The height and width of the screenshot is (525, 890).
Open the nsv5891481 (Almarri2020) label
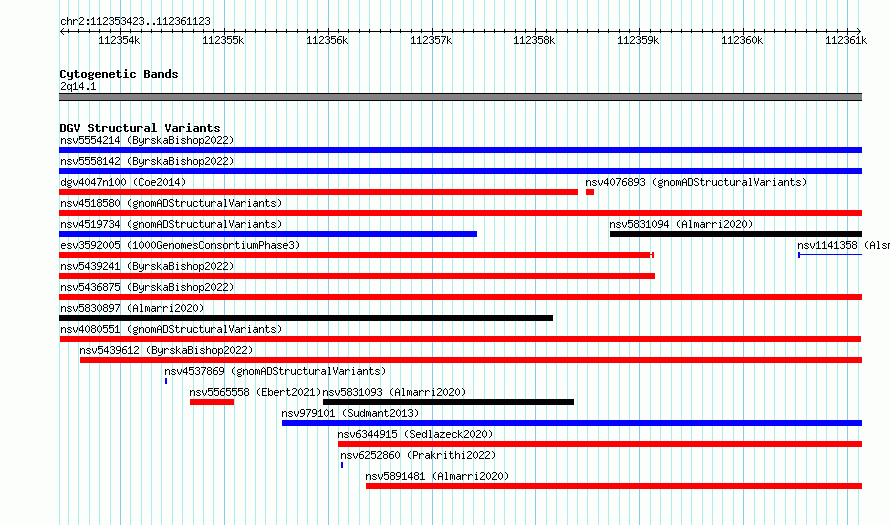pyautogui.click(x=437, y=476)
